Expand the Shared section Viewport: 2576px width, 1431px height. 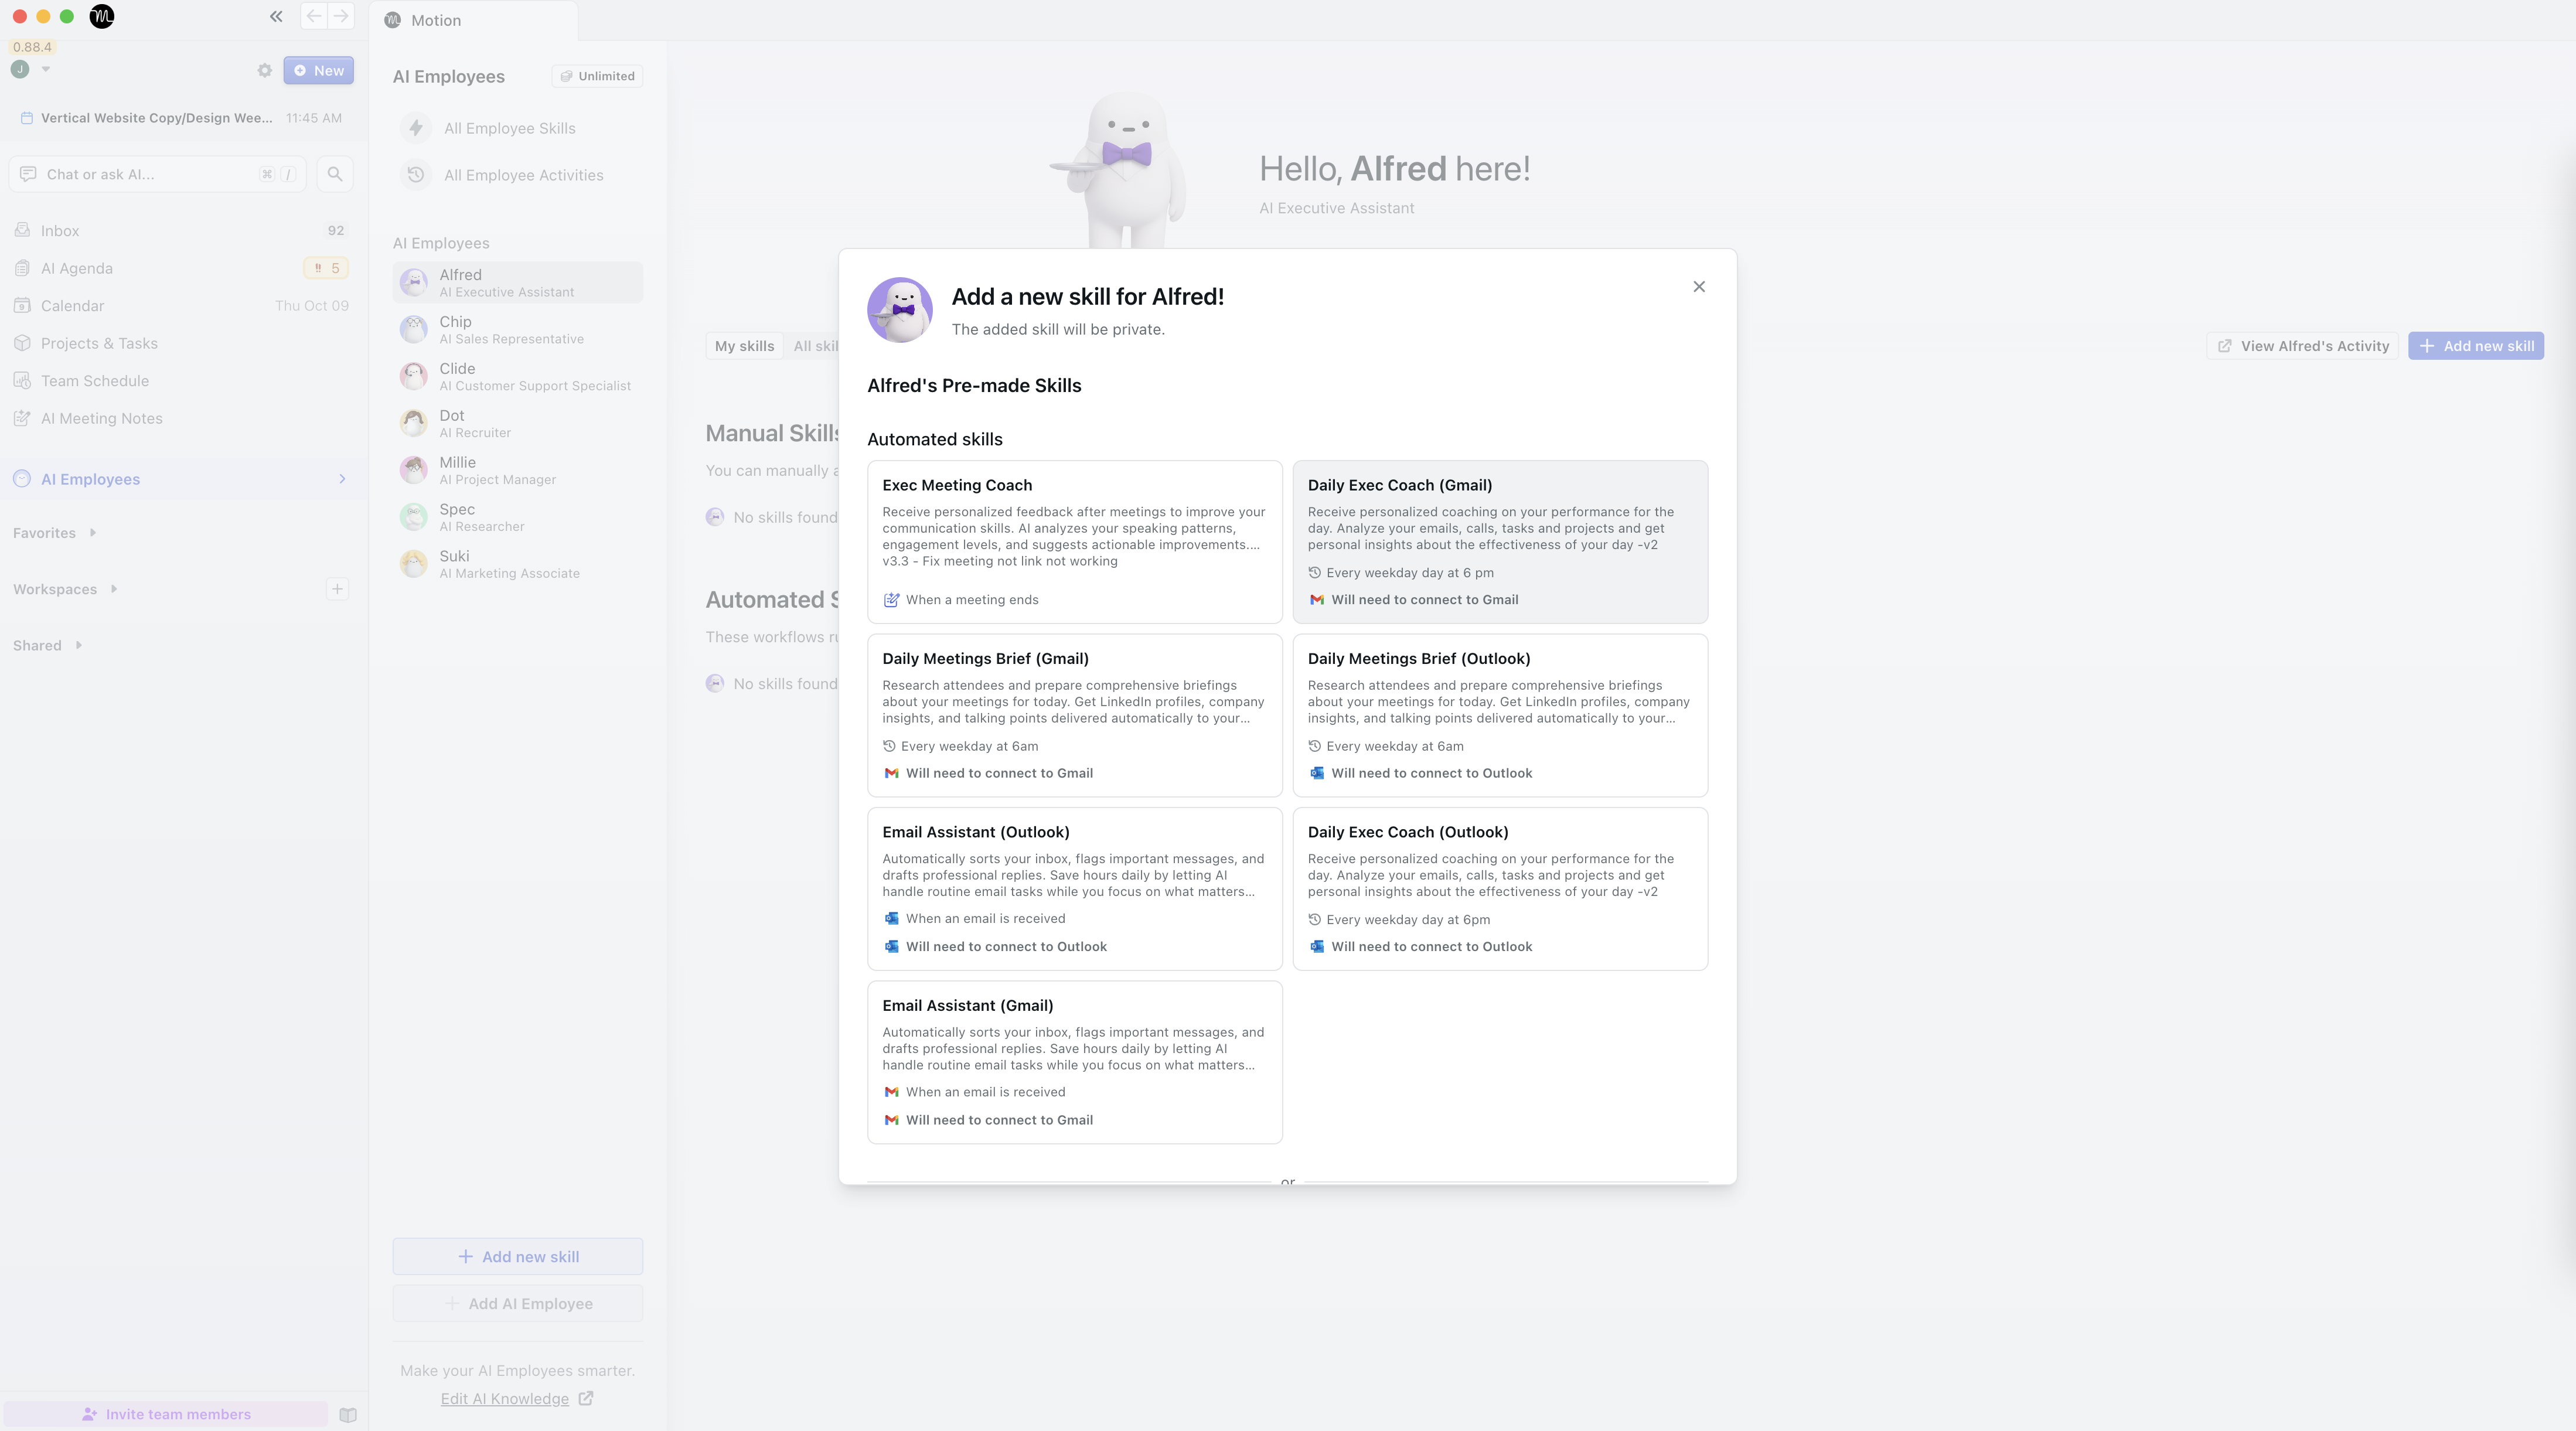point(79,645)
